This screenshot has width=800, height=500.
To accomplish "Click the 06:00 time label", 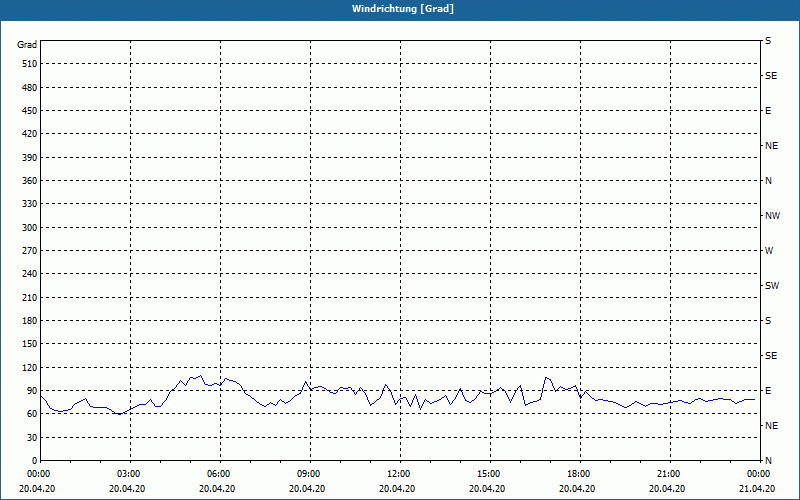I will [x=219, y=474].
